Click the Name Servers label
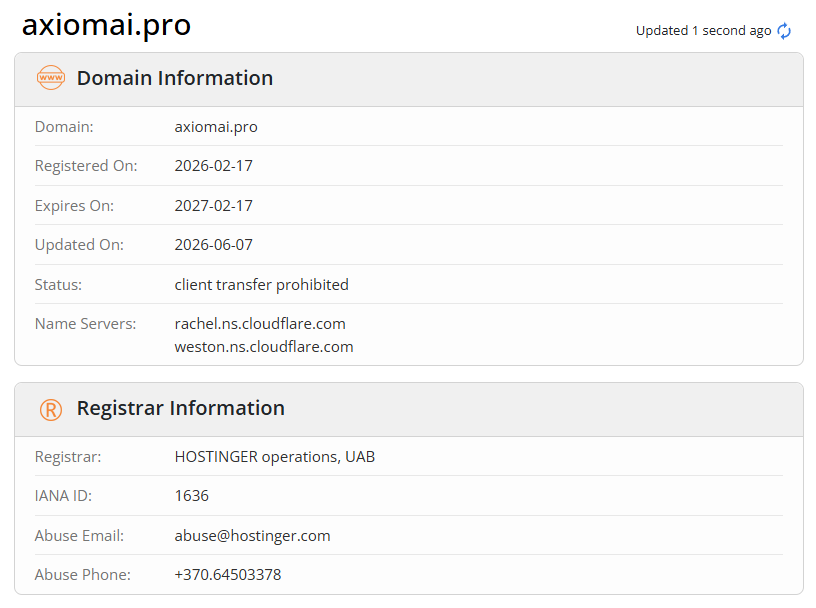Screen dimensions: 816x608 (85, 324)
